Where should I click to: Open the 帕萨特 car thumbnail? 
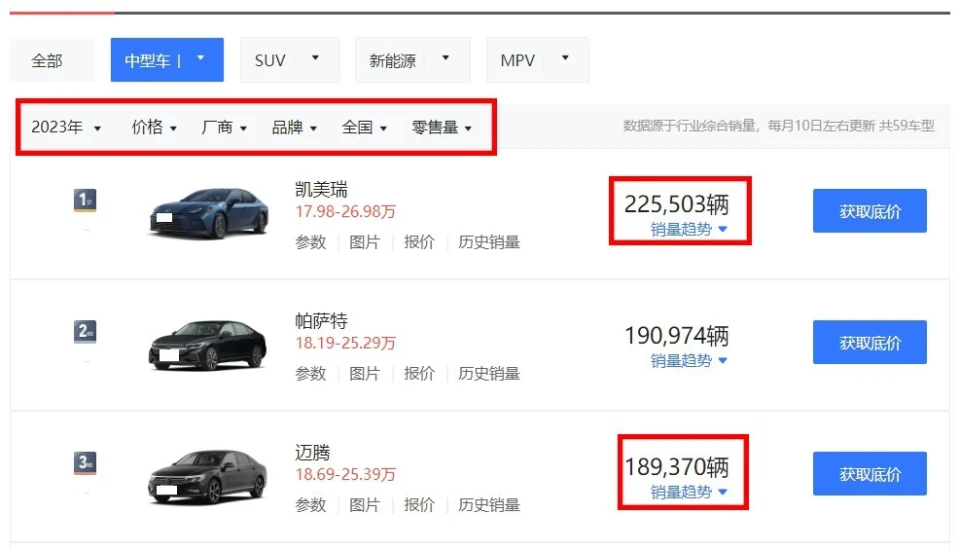[208, 344]
